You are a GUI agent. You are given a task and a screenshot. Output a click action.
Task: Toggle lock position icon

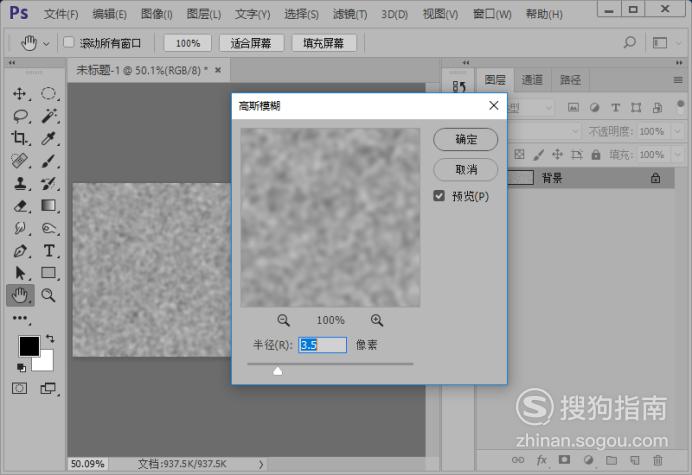(x=557, y=154)
